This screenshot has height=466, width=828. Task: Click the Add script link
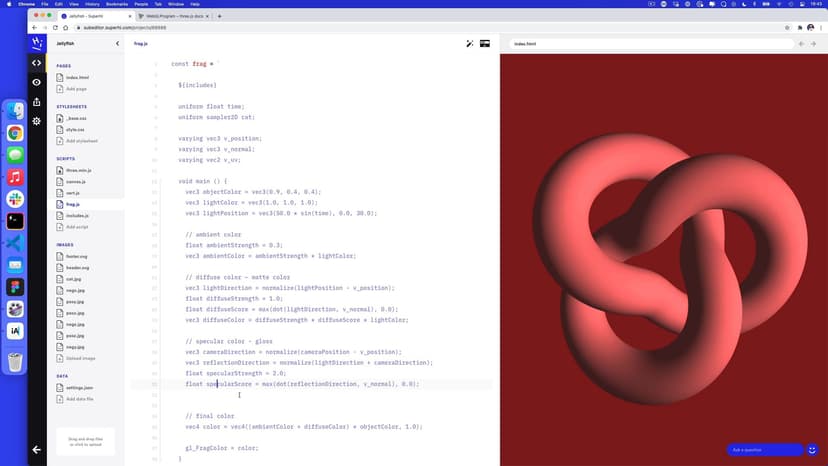78,227
